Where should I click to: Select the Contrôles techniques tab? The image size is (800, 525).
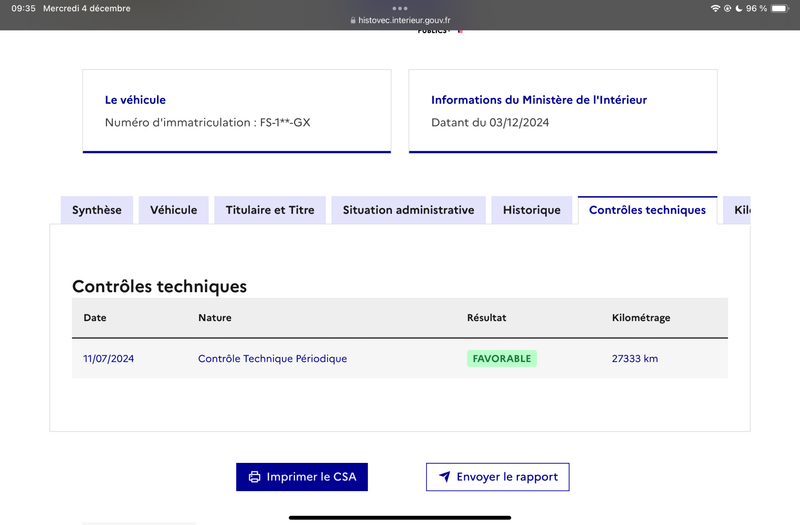click(x=647, y=210)
